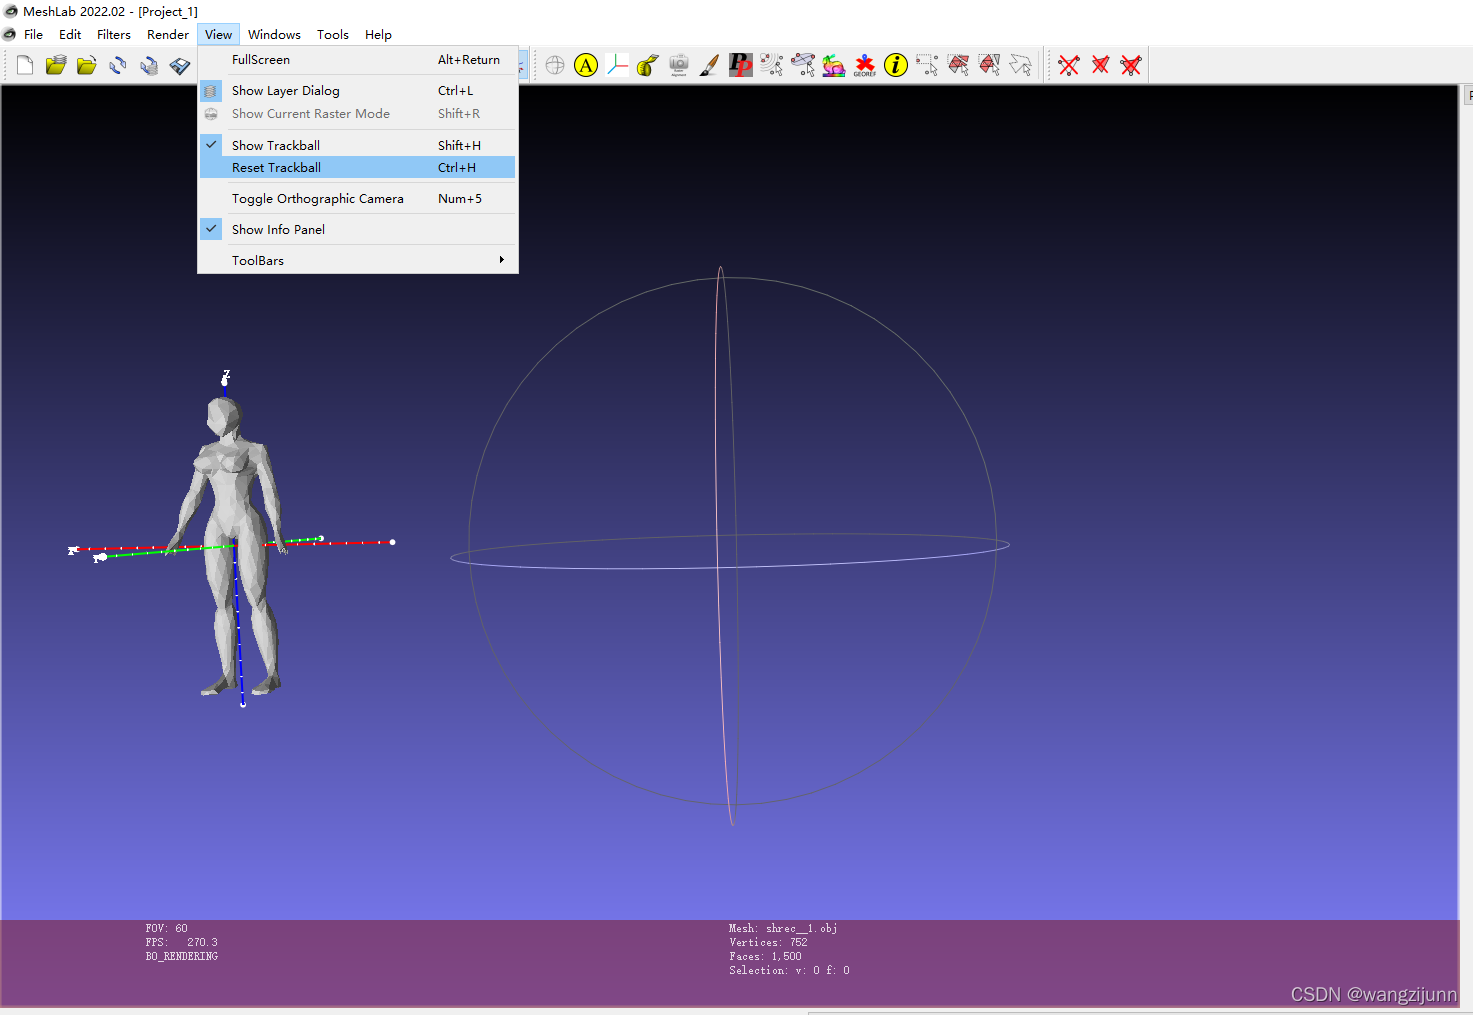Click the New Empty Project icon
Viewport: 1473px width, 1015px height.
tap(25, 66)
